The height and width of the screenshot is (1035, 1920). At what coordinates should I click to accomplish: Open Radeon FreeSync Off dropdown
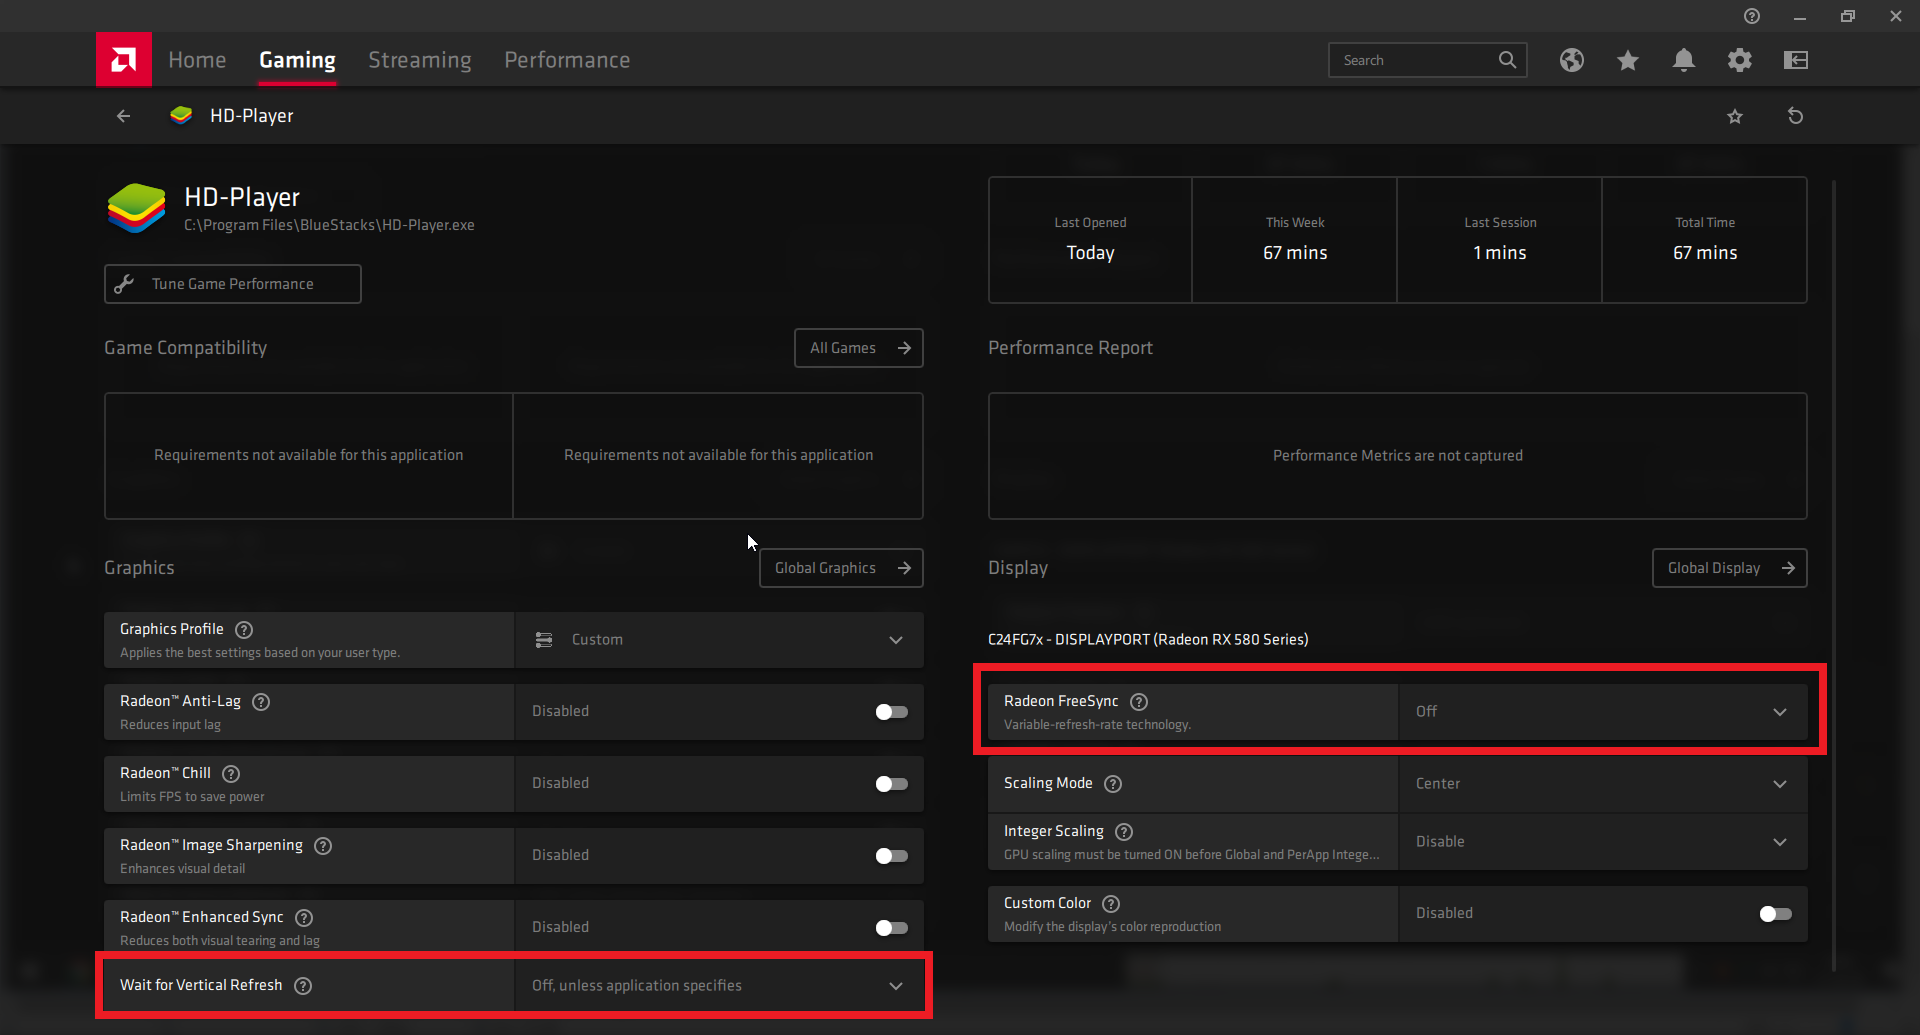point(1603,712)
